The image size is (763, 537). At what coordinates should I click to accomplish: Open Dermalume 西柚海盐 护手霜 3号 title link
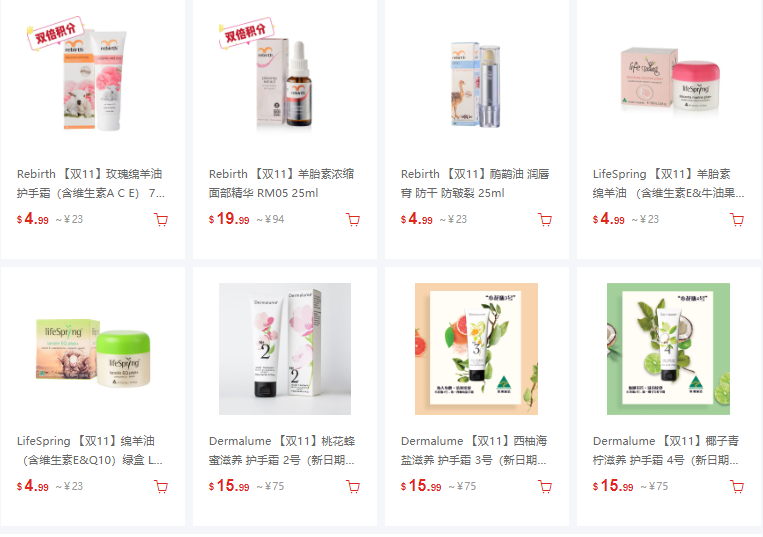coord(474,450)
